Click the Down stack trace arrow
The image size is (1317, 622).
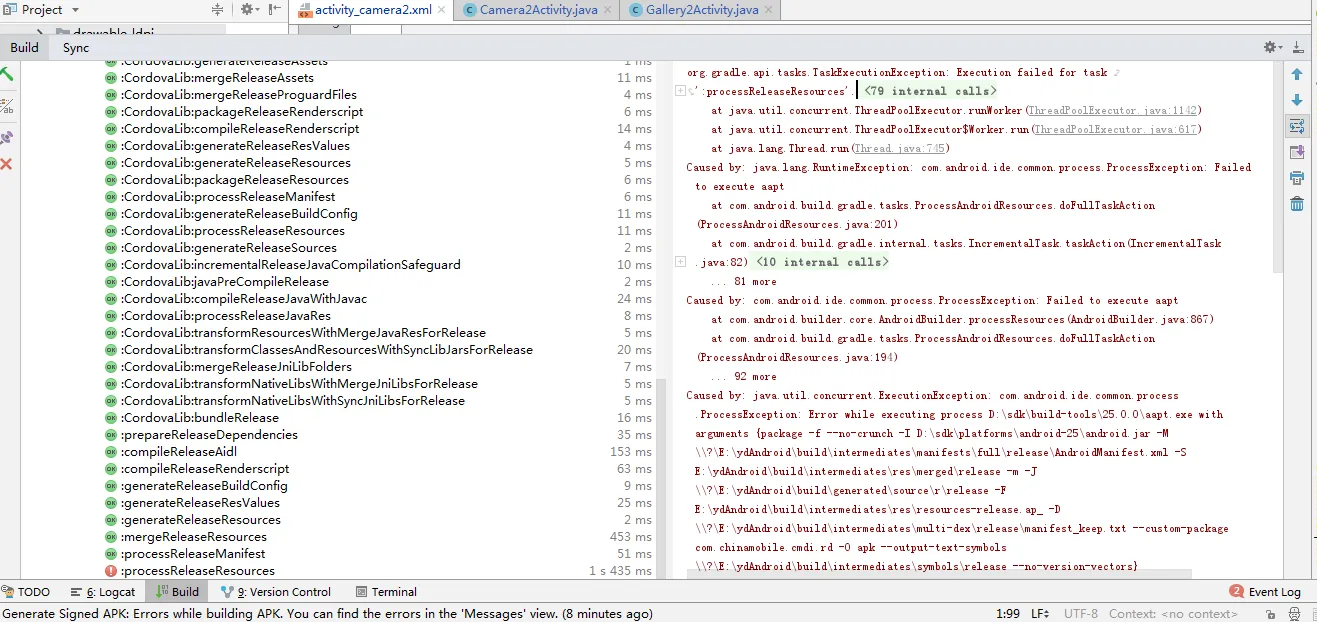click(1296, 100)
